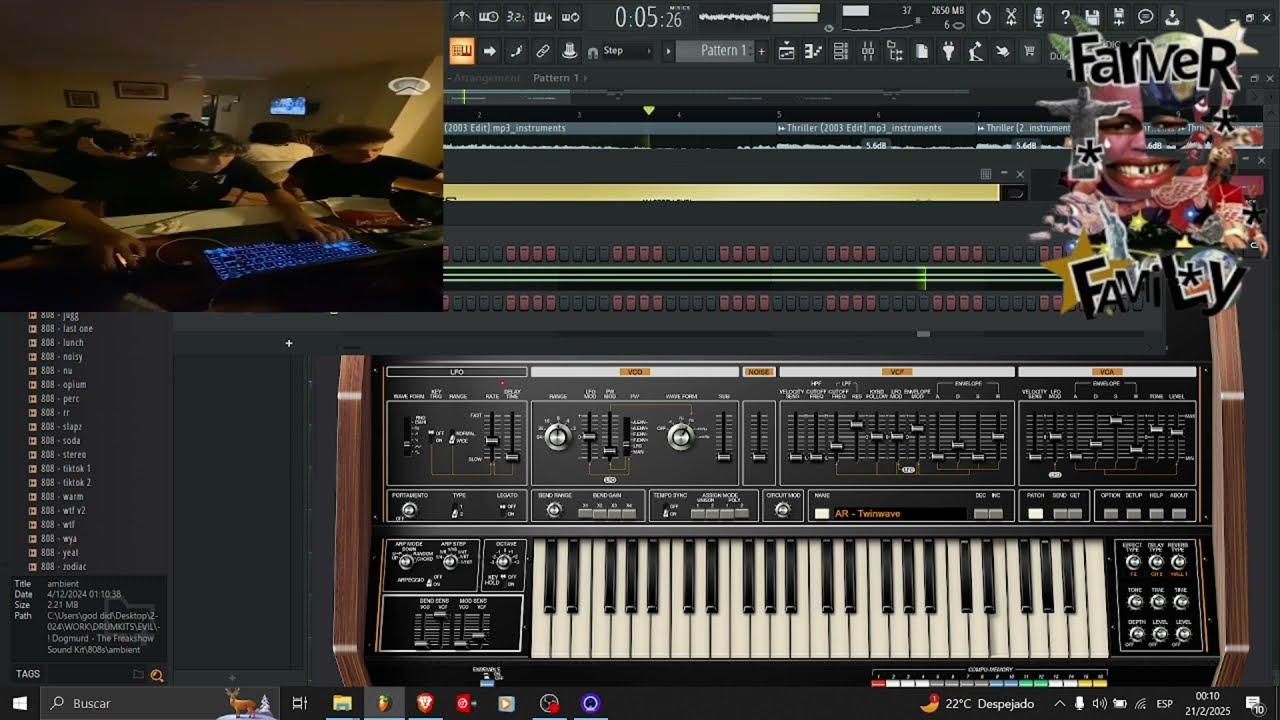Open the tempo tapper icon
The image size is (1280, 720).
(975, 51)
